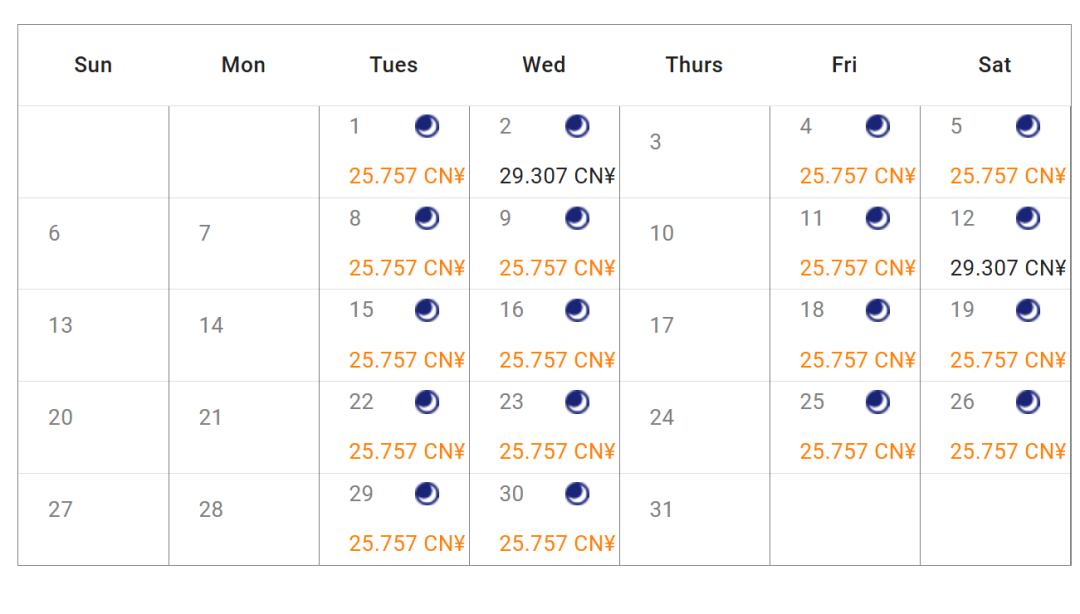
Task: Click the night icon on day 5
Action: pos(1028,126)
